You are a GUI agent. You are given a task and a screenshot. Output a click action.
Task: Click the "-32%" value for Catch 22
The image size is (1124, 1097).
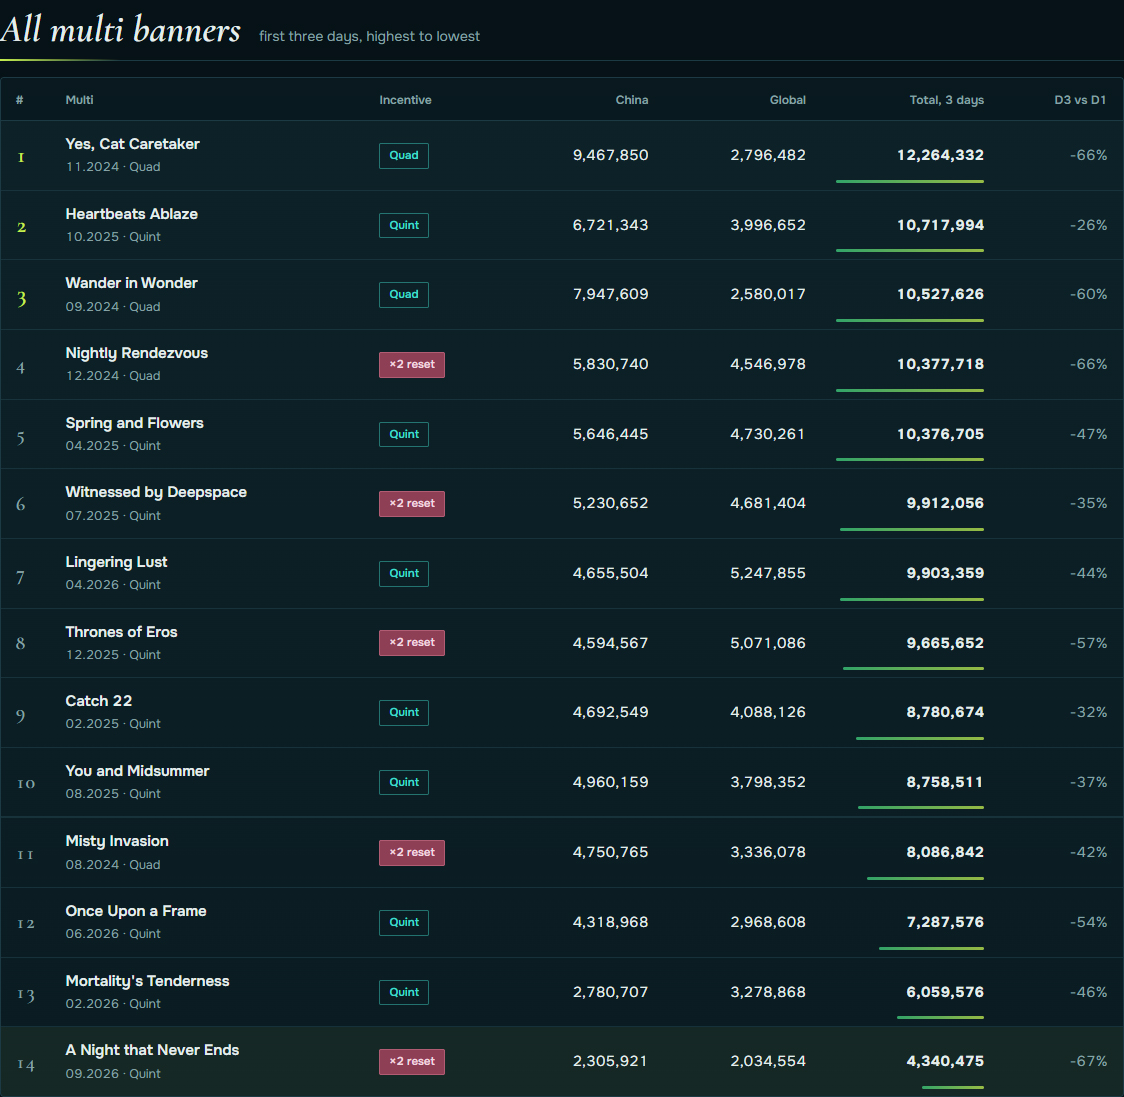pyautogui.click(x=1088, y=712)
